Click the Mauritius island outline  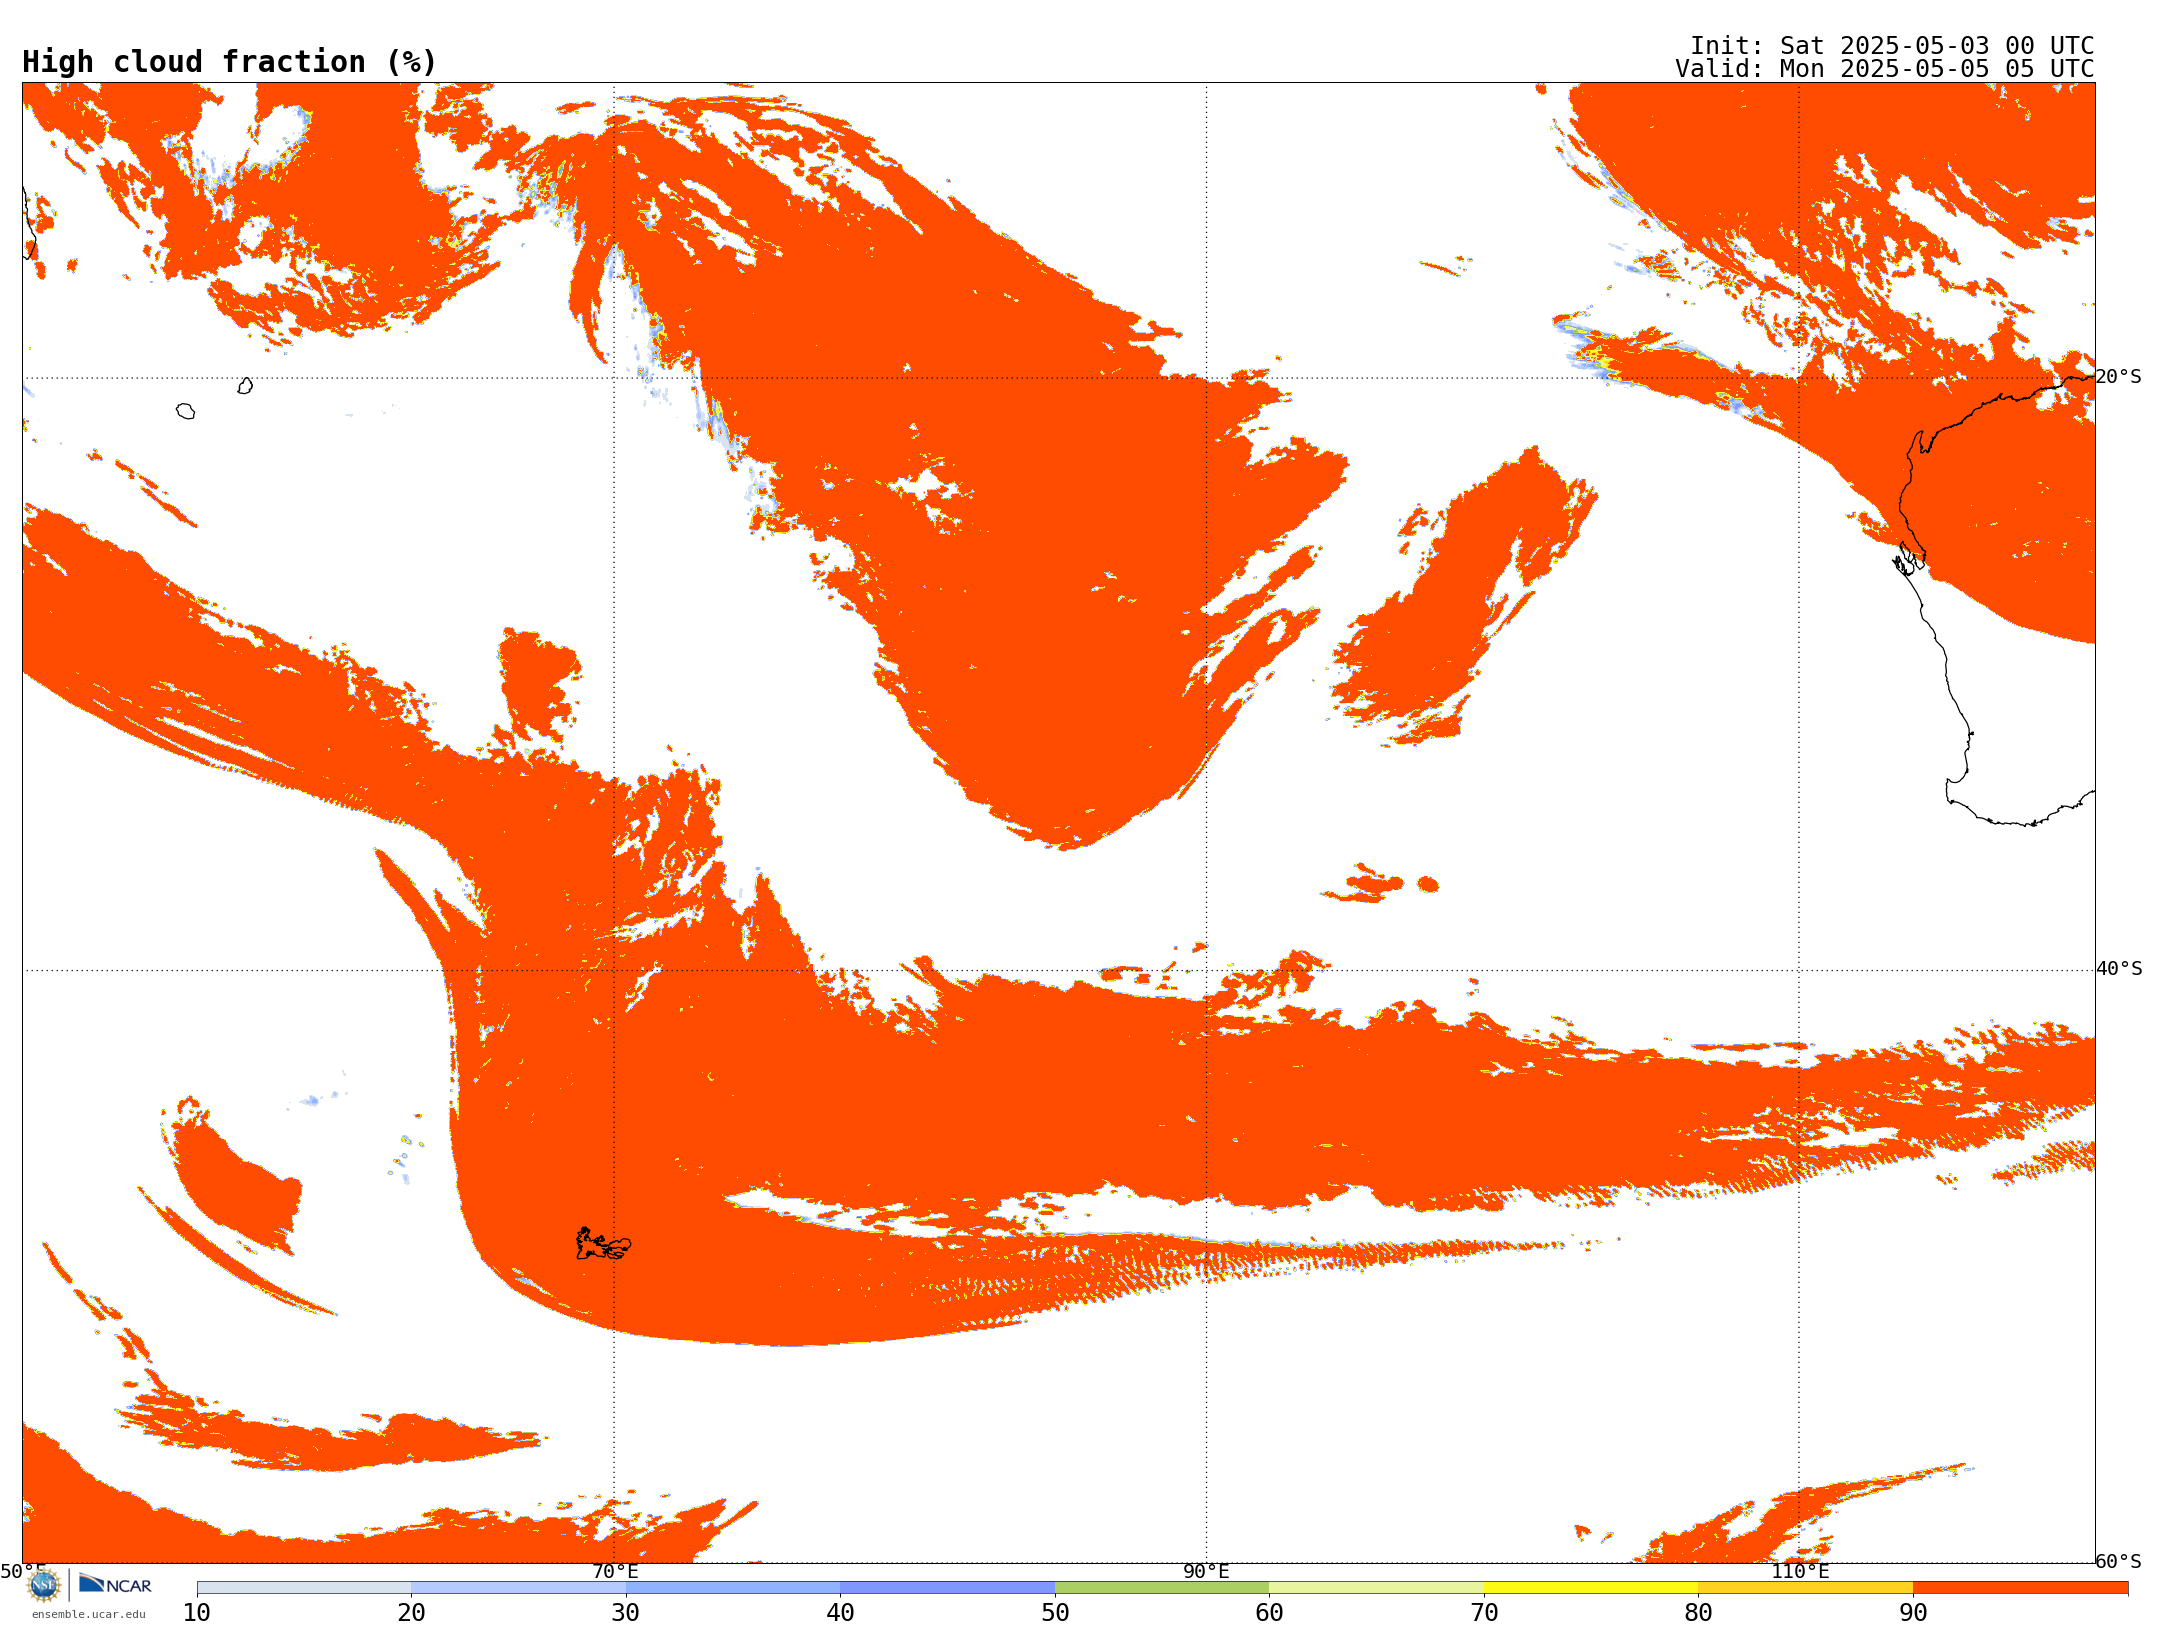(x=245, y=386)
